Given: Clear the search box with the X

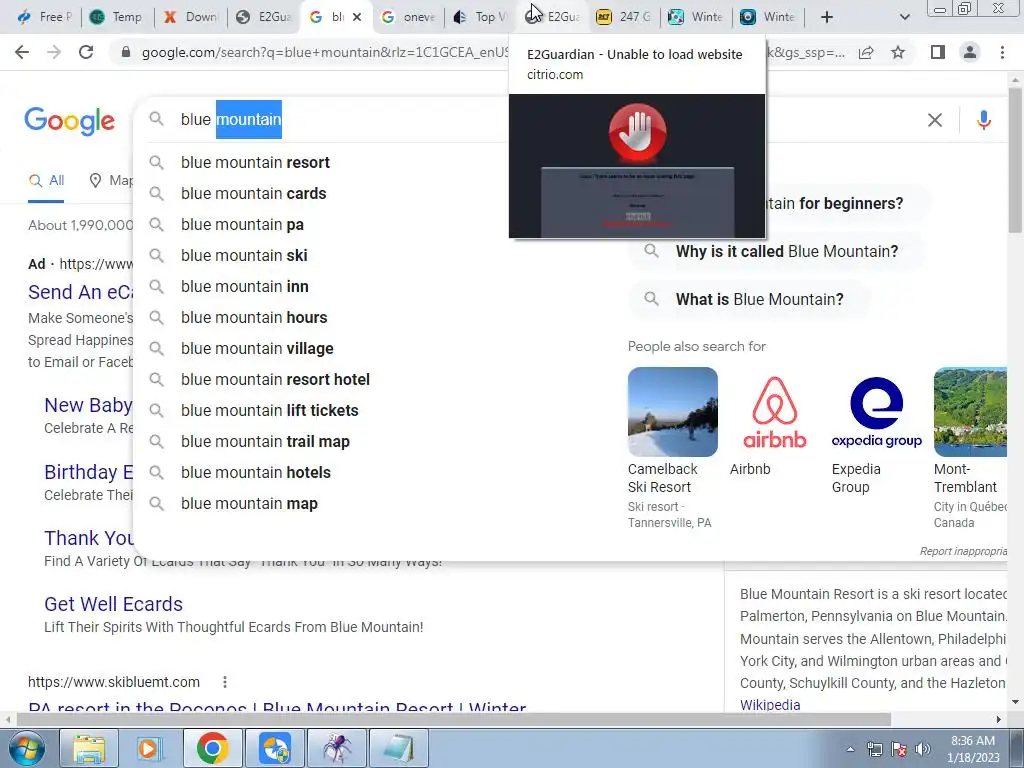Looking at the screenshot, I should point(935,120).
